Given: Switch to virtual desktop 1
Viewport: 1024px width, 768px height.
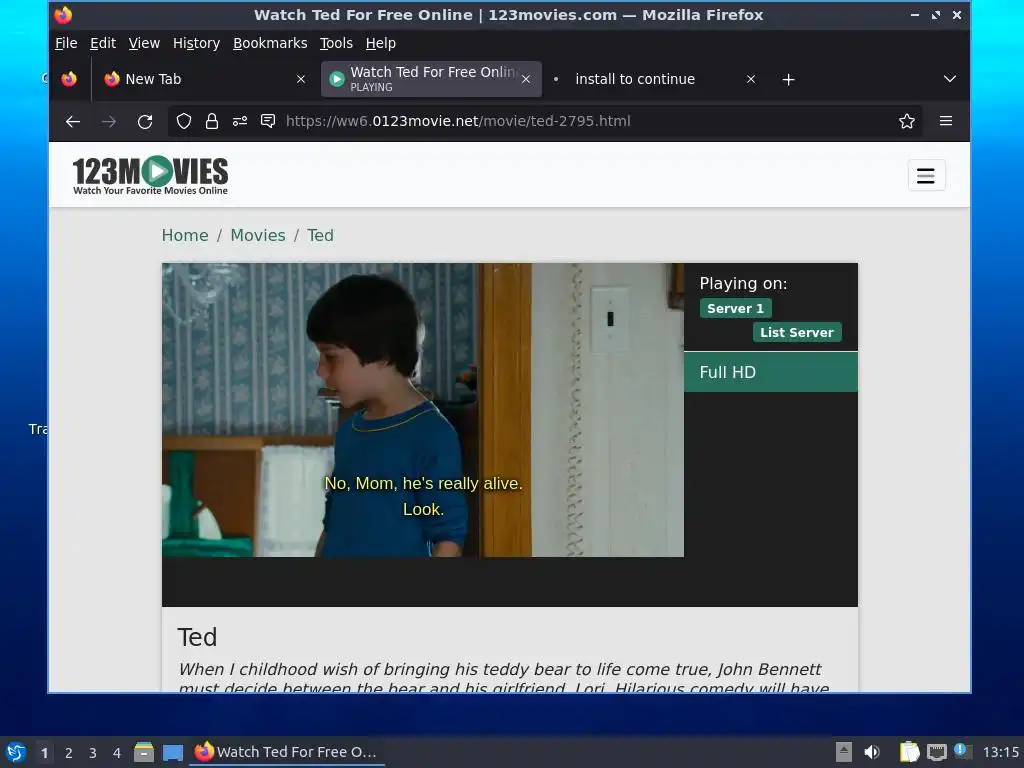Looking at the screenshot, I should [44, 753].
